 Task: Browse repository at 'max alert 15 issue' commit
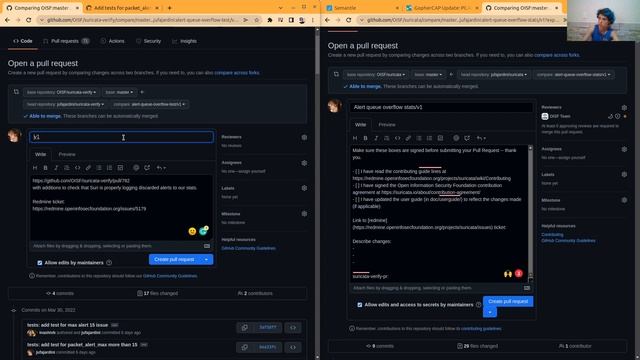coord(293,327)
